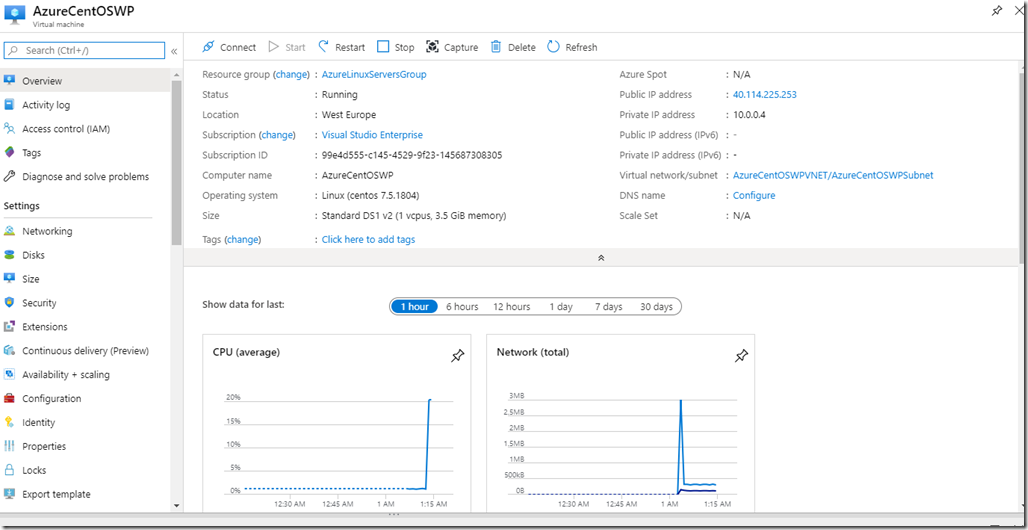Click private IP address value 10.0.0.4
Screen dimensions: 1028x530
749,115
